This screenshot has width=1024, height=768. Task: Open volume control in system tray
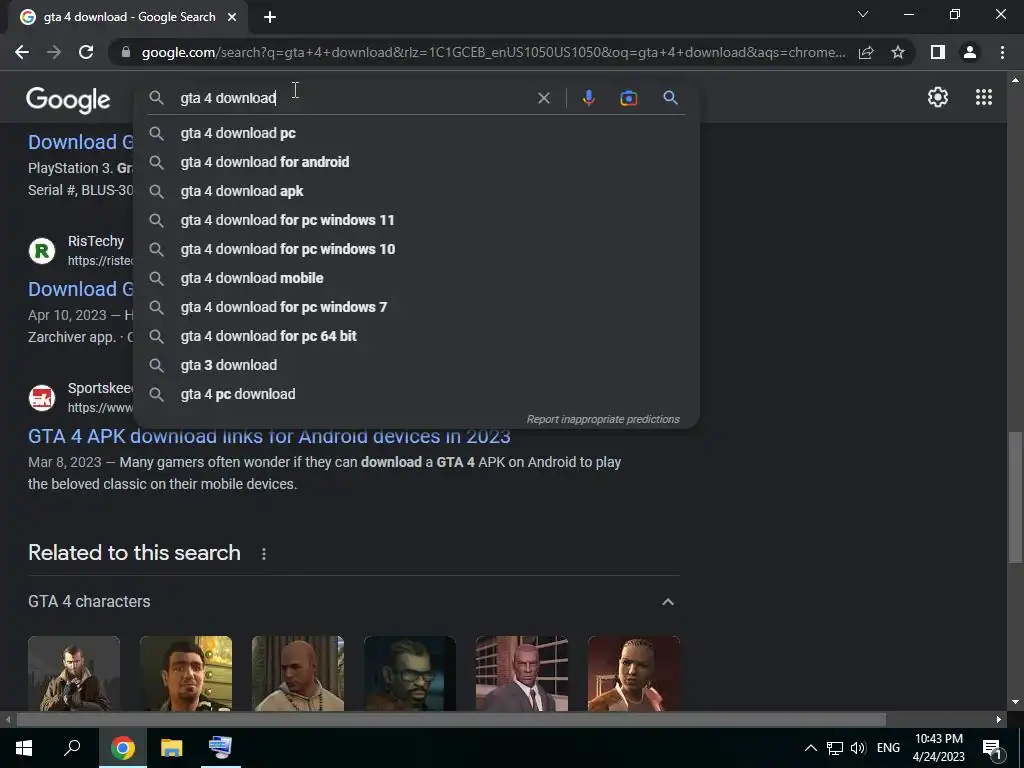[858, 748]
